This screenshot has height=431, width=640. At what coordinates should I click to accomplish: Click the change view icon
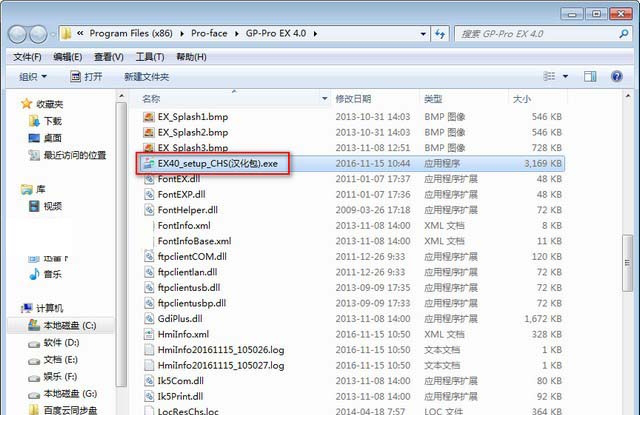click(549, 76)
